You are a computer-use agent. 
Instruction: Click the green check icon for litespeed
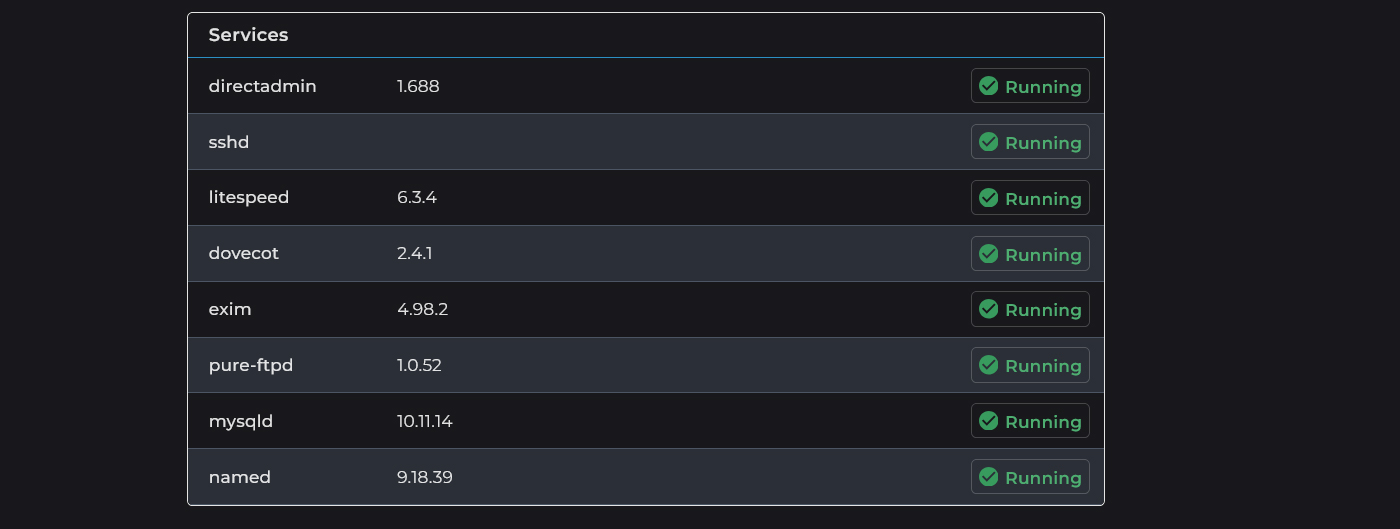click(x=989, y=198)
